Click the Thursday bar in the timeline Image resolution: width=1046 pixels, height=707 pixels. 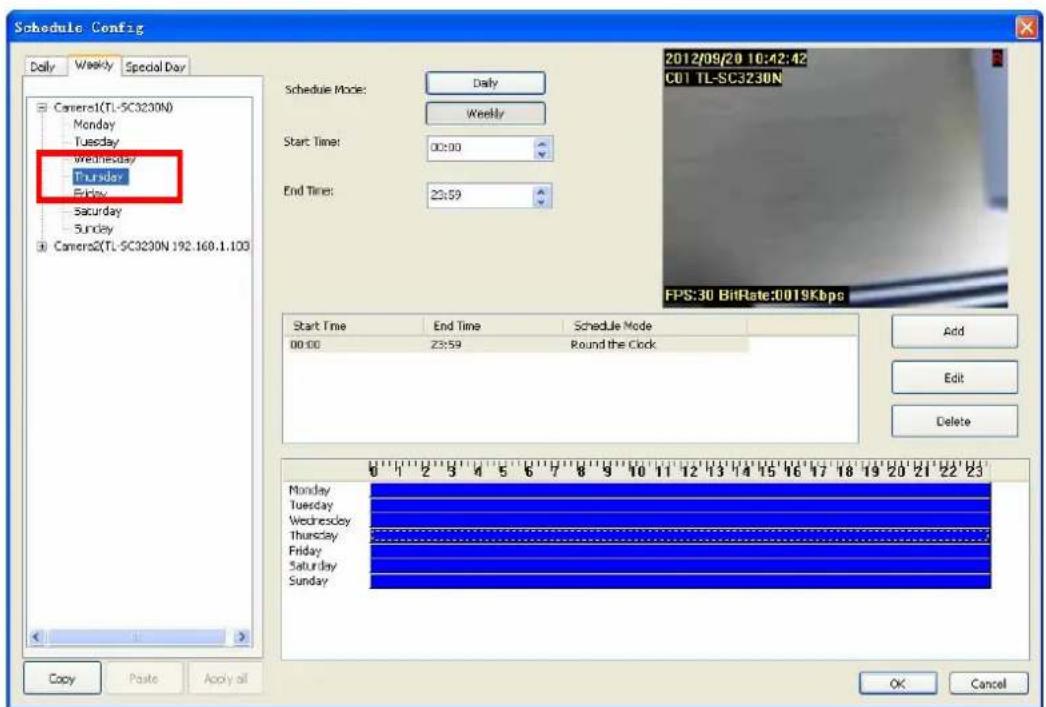680,536
